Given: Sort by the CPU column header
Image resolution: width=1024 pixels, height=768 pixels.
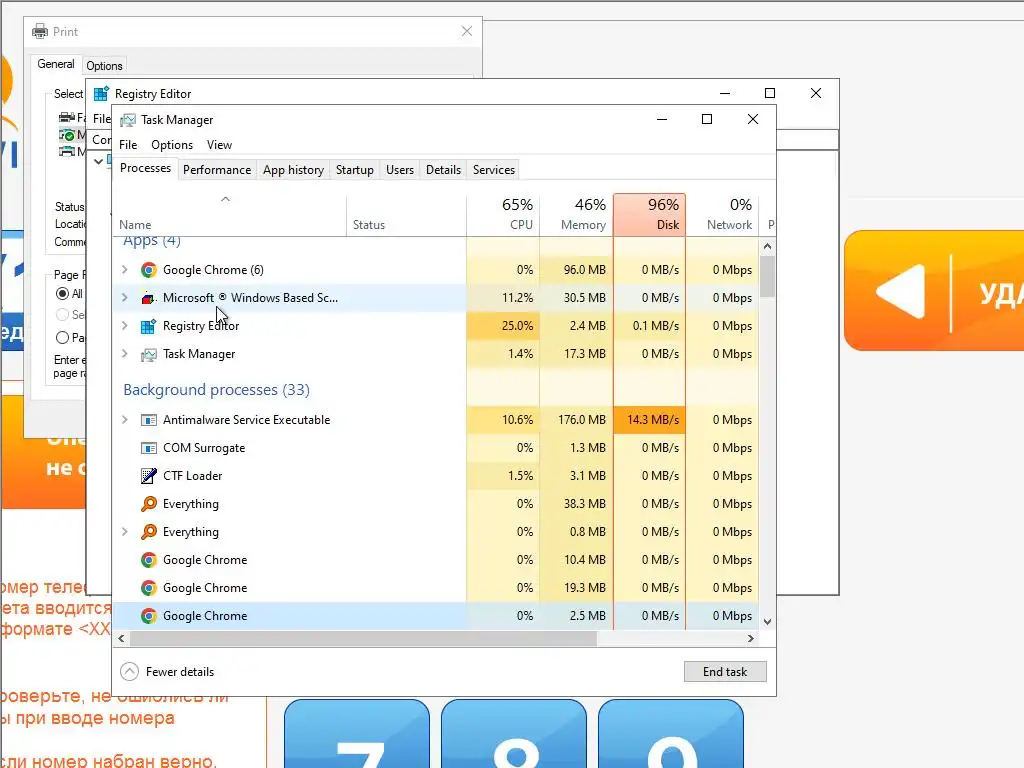Looking at the screenshot, I should click(x=503, y=215).
